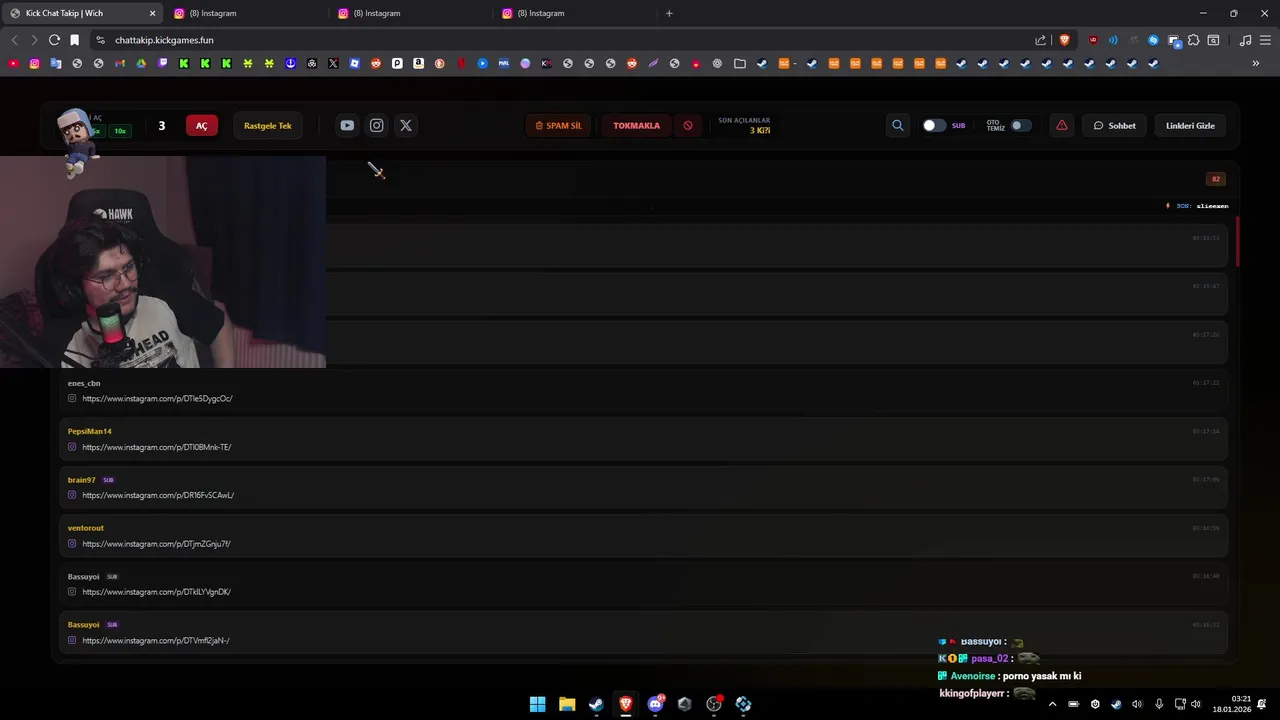Open the uBlock Origin extension

point(1092,40)
